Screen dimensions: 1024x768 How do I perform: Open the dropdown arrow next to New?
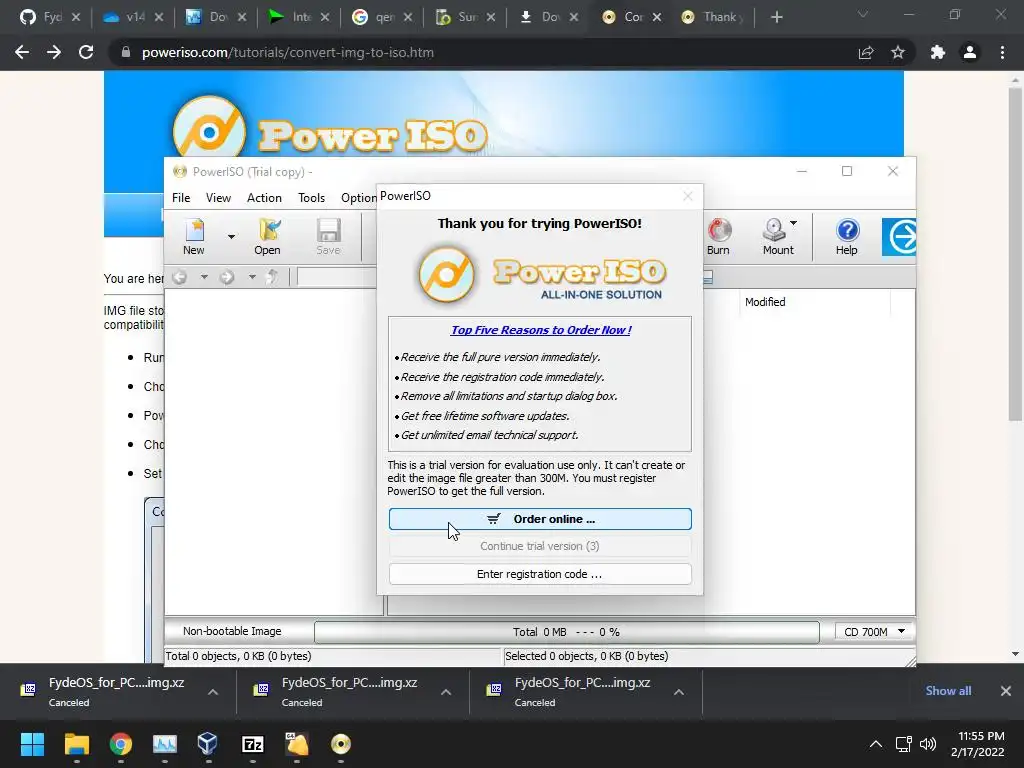(x=231, y=236)
